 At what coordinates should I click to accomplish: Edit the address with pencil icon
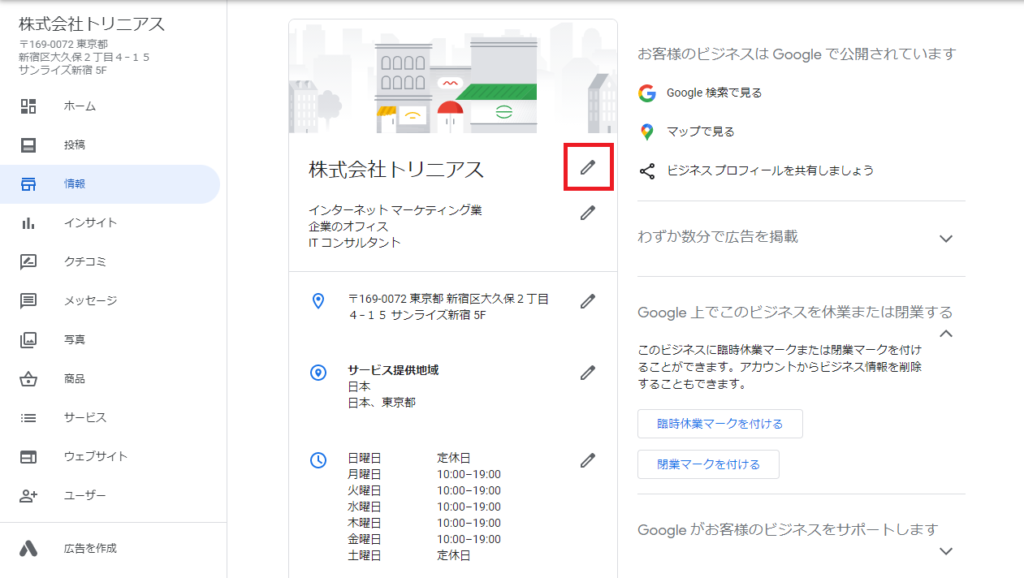point(588,301)
